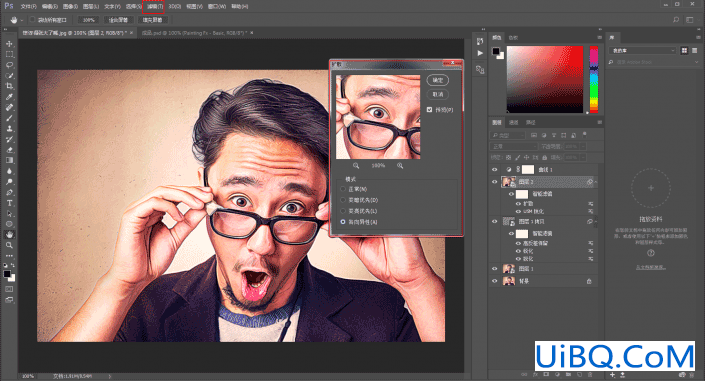
Task: Open the History panel icon in dock
Action: tap(480, 41)
